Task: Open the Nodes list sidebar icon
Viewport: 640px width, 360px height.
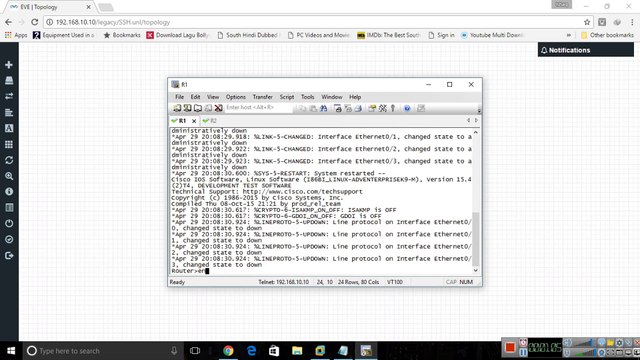Action: 9,80
